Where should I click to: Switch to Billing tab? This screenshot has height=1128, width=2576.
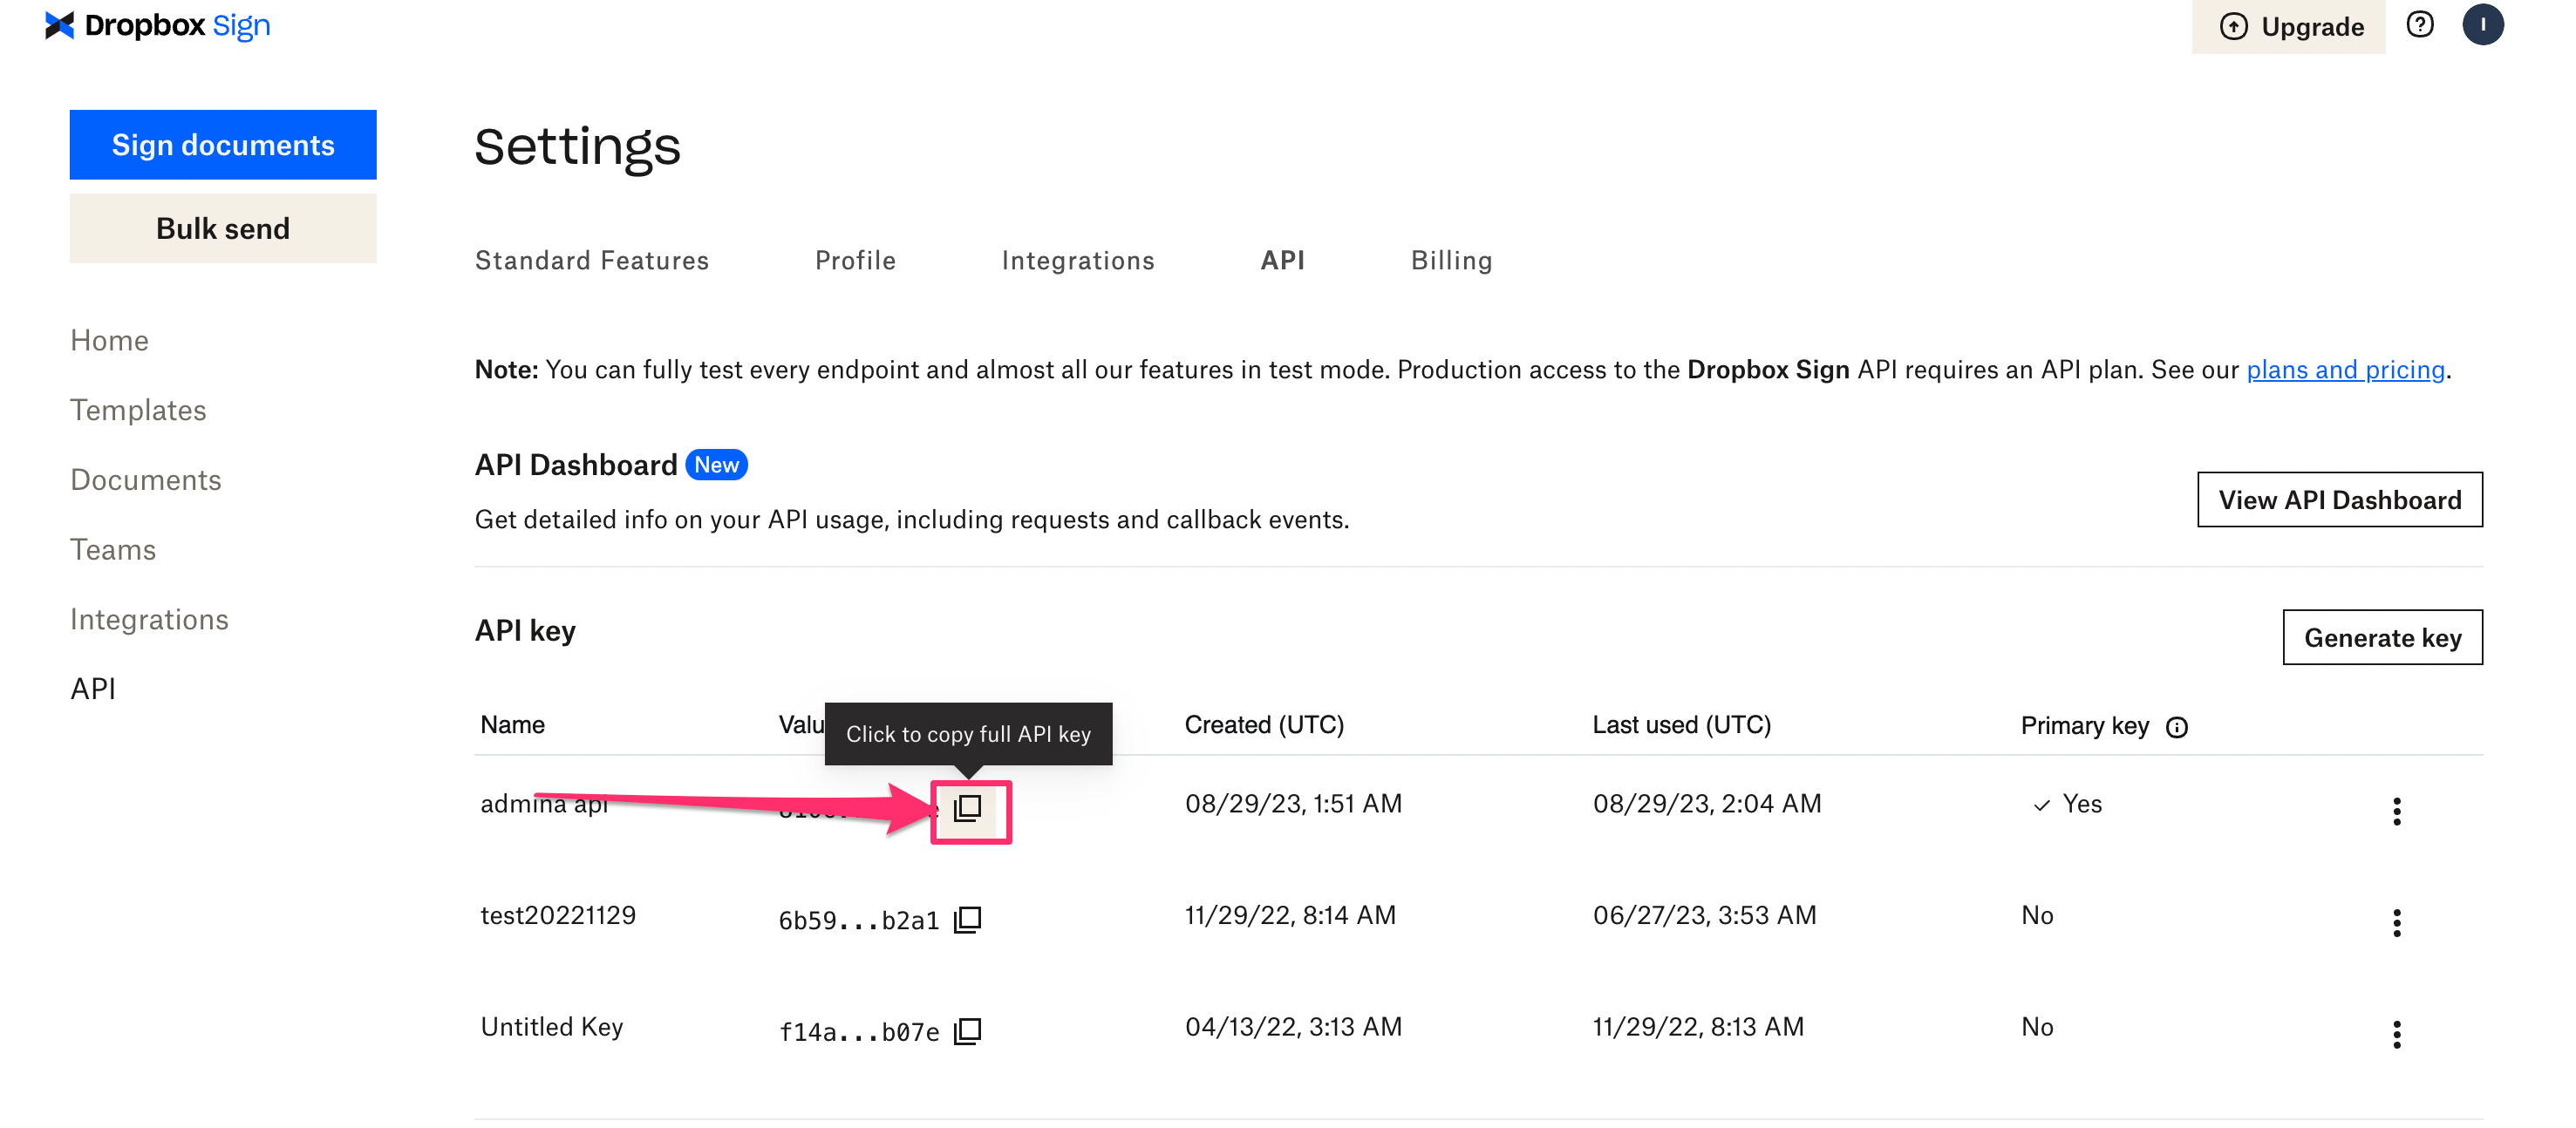tap(1451, 261)
